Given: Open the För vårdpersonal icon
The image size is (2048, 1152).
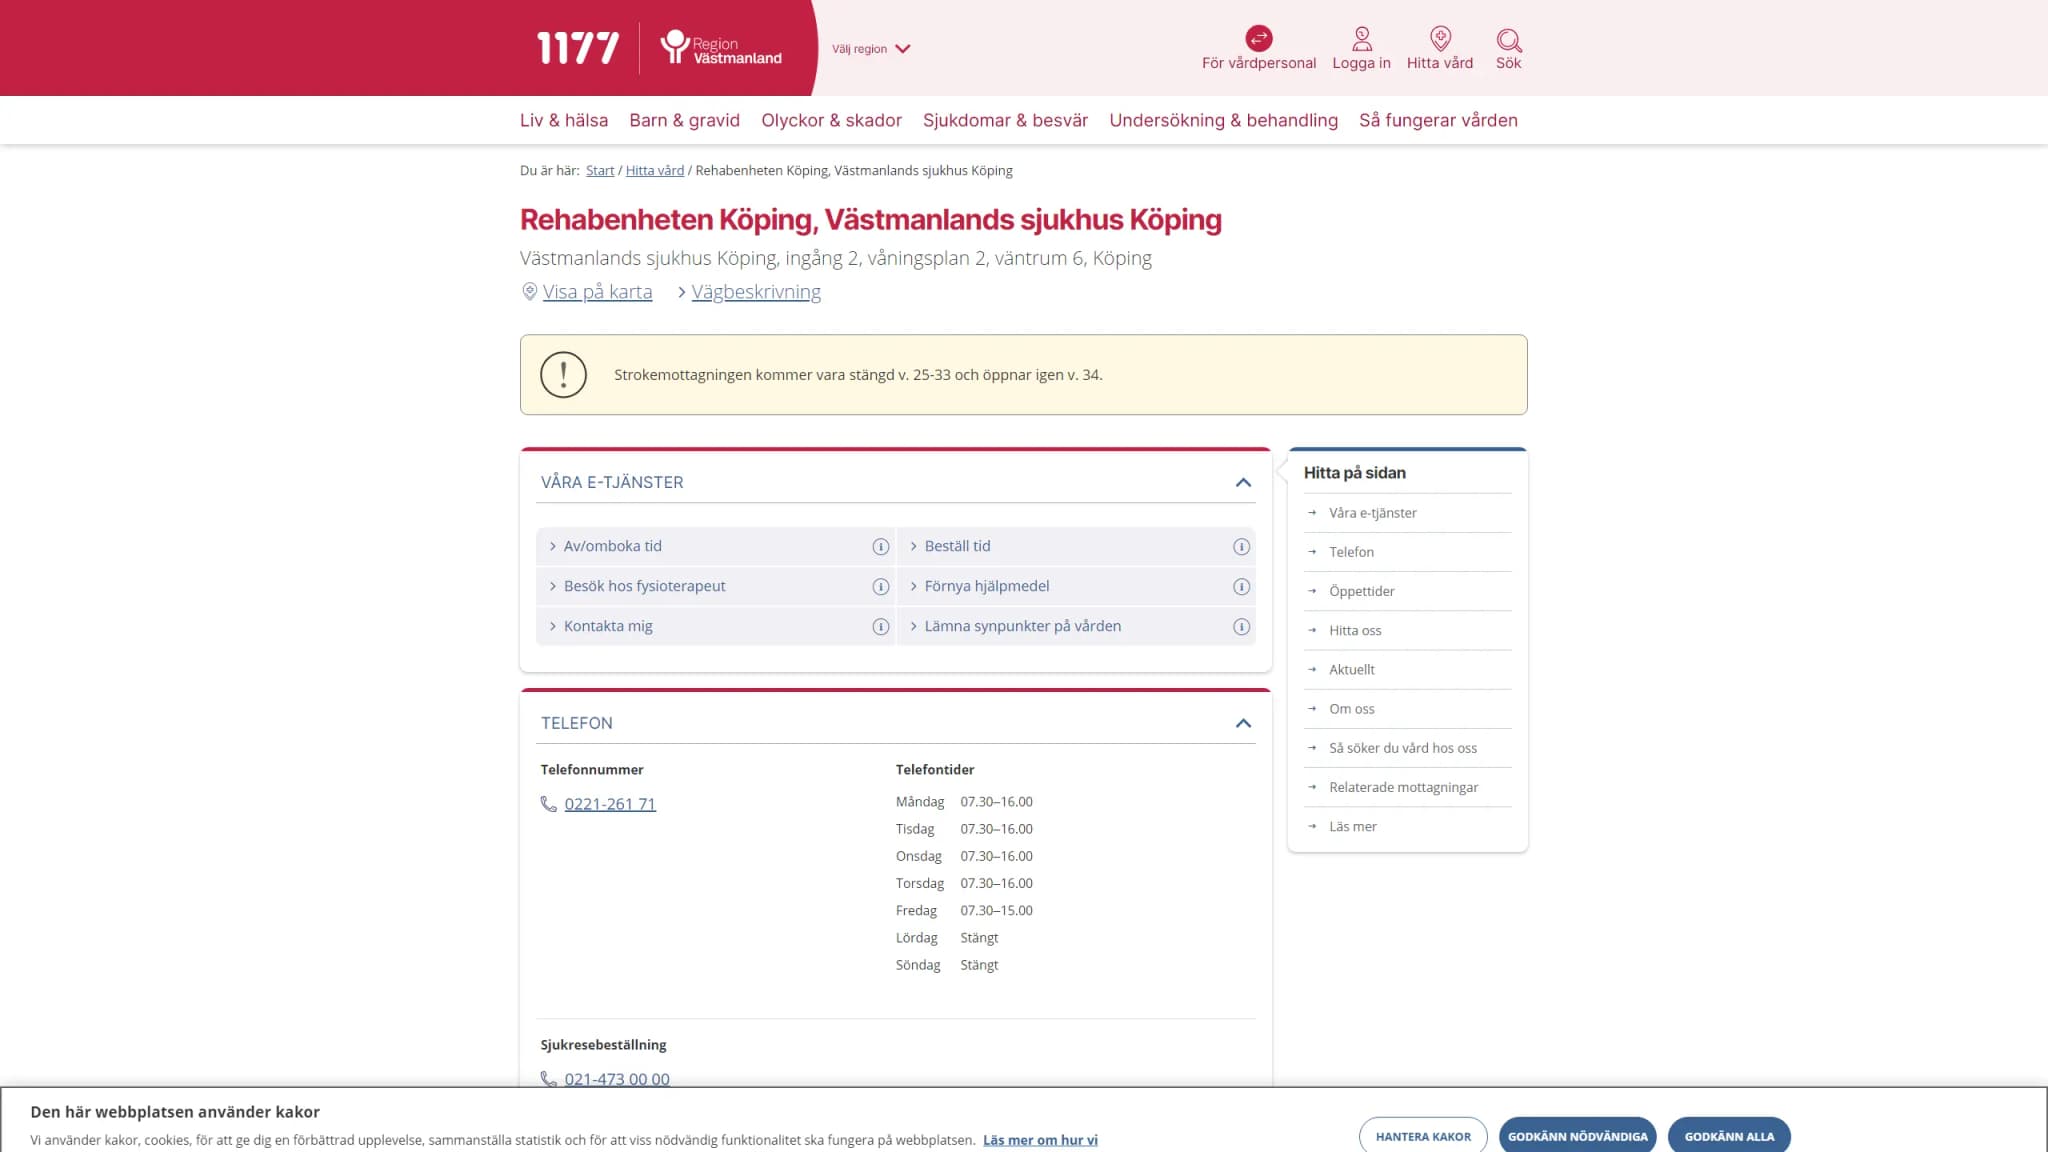Looking at the screenshot, I should coord(1258,38).
